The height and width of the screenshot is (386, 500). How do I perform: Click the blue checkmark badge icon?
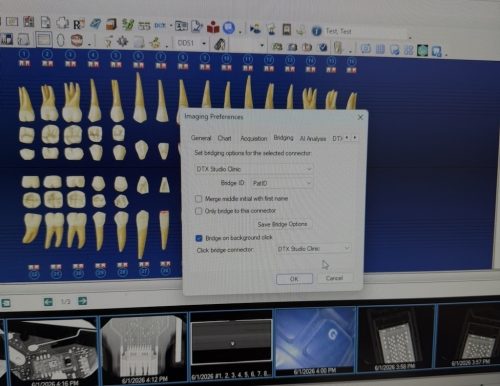[322, 47]
